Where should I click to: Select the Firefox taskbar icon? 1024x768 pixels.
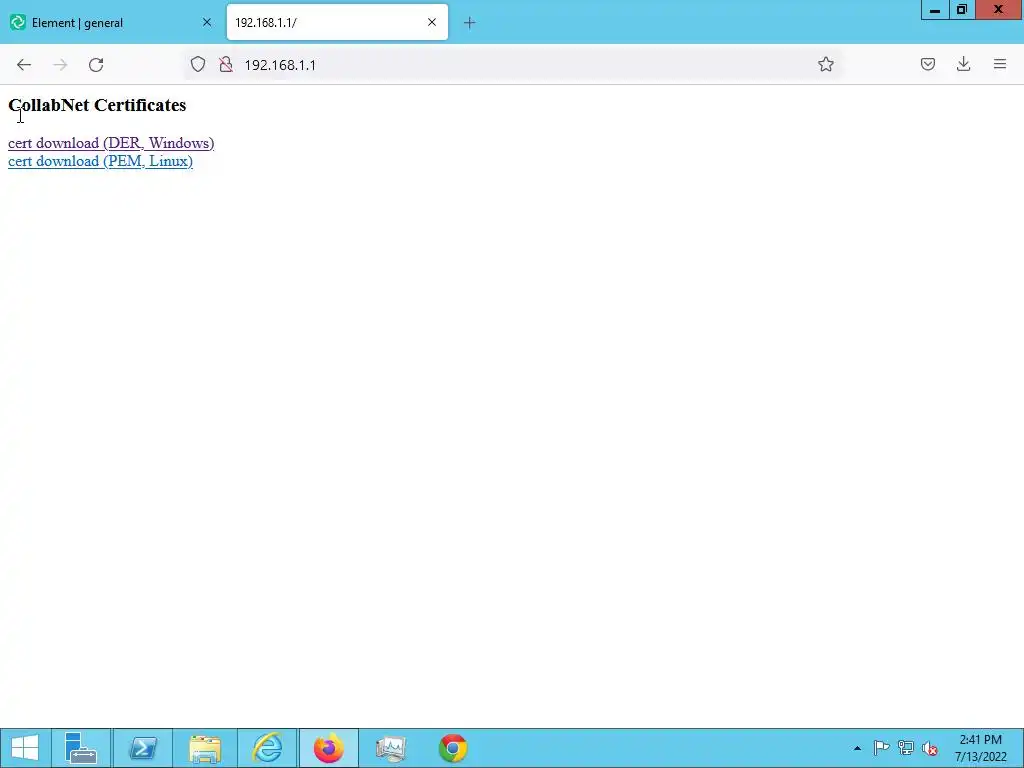(329, 748)
